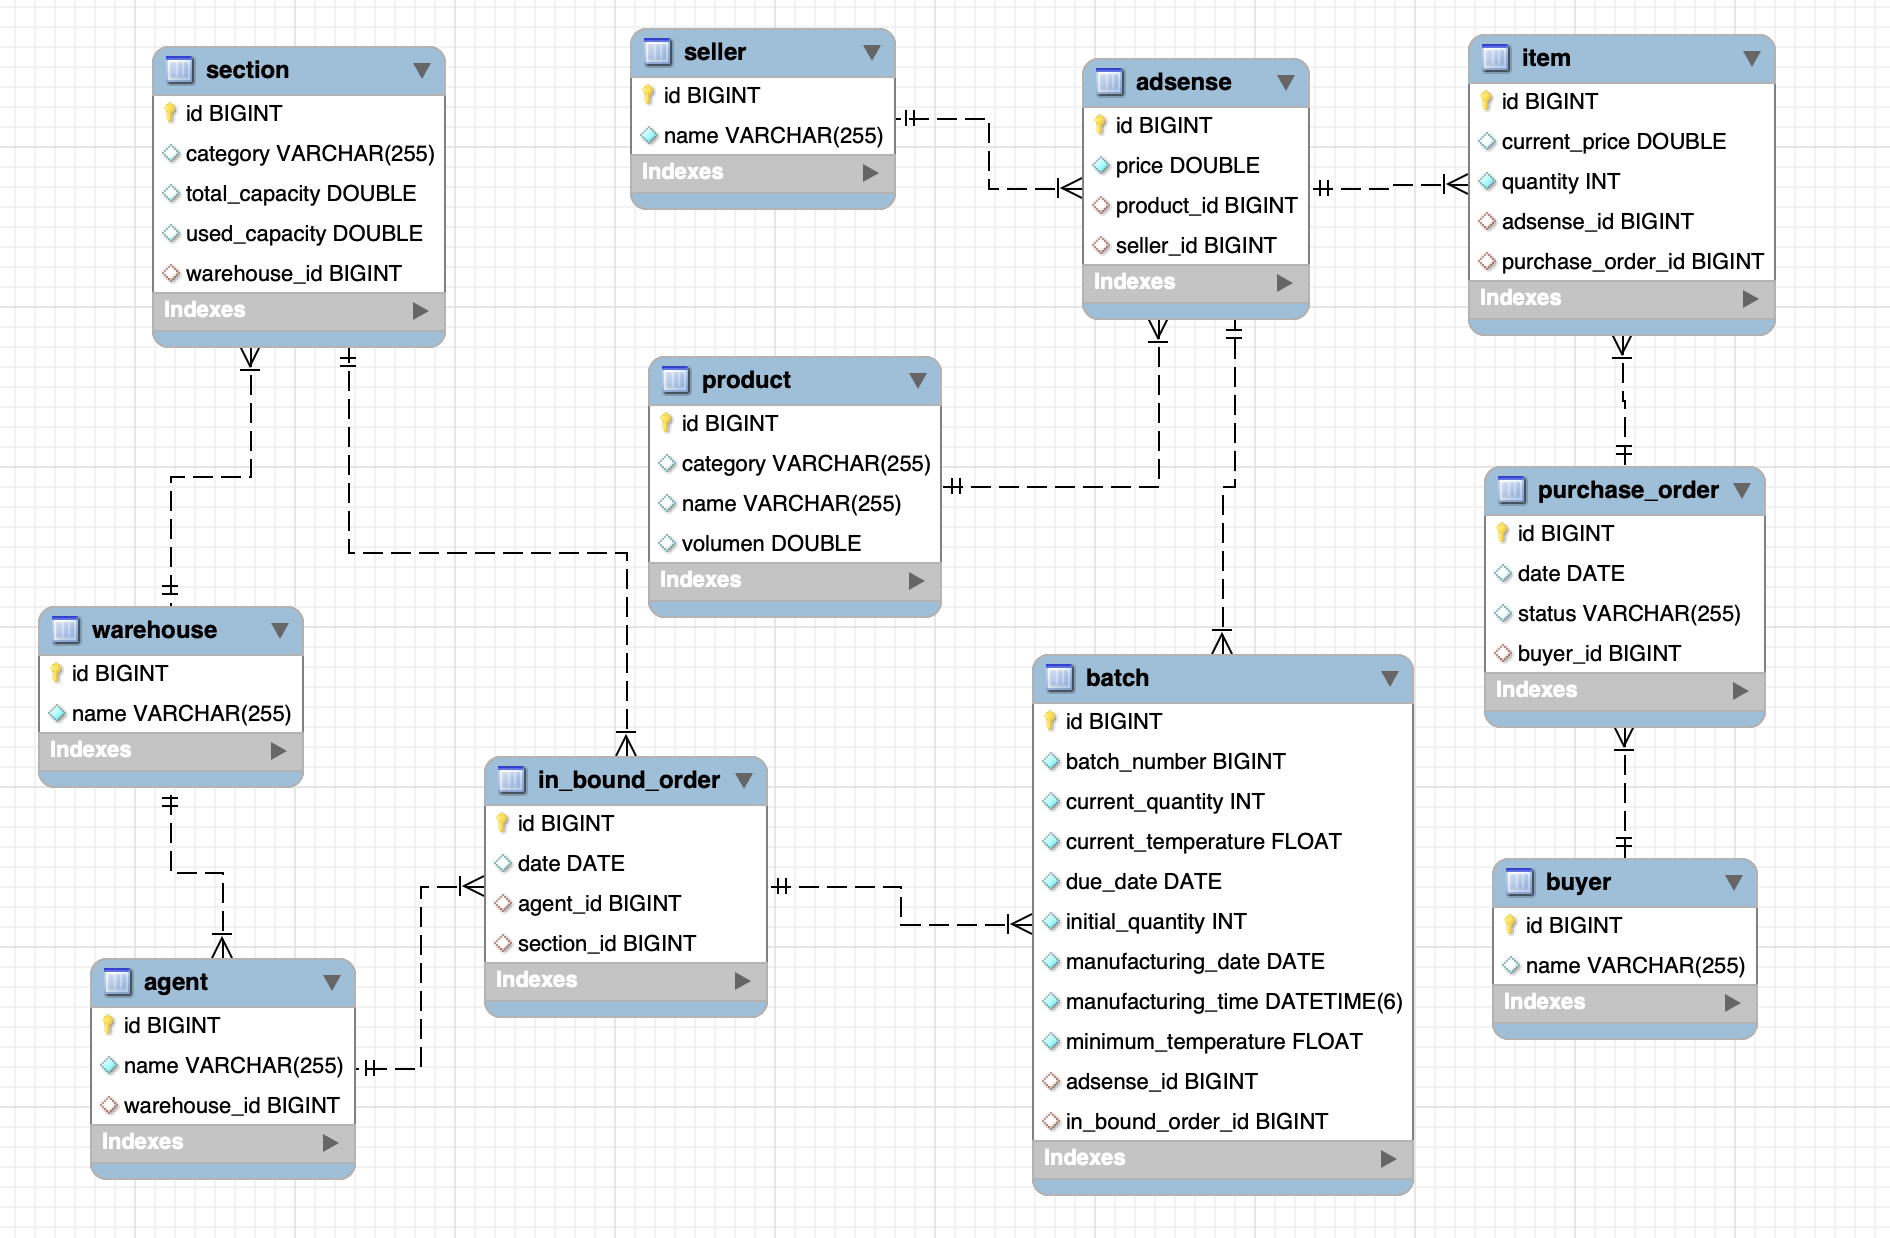This screenshot has width=1890, height=1238.
Task: Expand Indexes in the agent table
Action: click(331, 1143)
